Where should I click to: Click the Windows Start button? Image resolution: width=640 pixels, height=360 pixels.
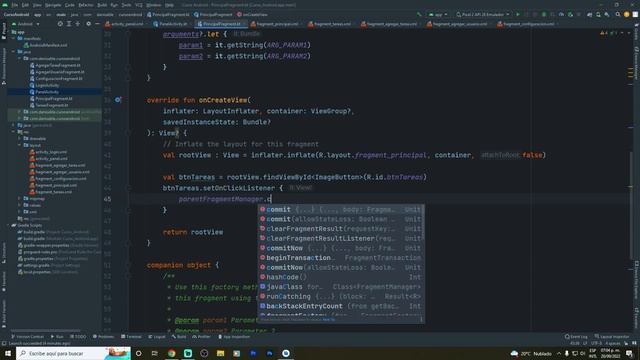click(8, 353)
